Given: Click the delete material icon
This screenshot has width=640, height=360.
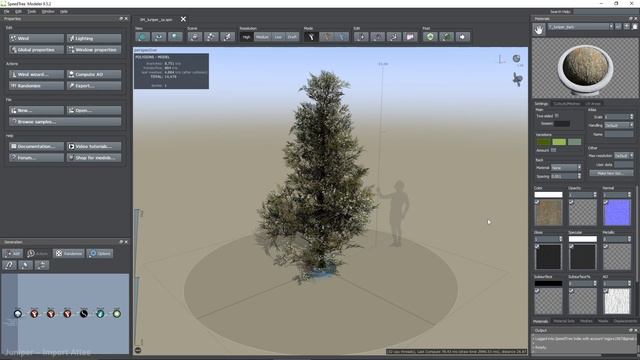Looking at the screenshot, I should (x=635, y=27).
